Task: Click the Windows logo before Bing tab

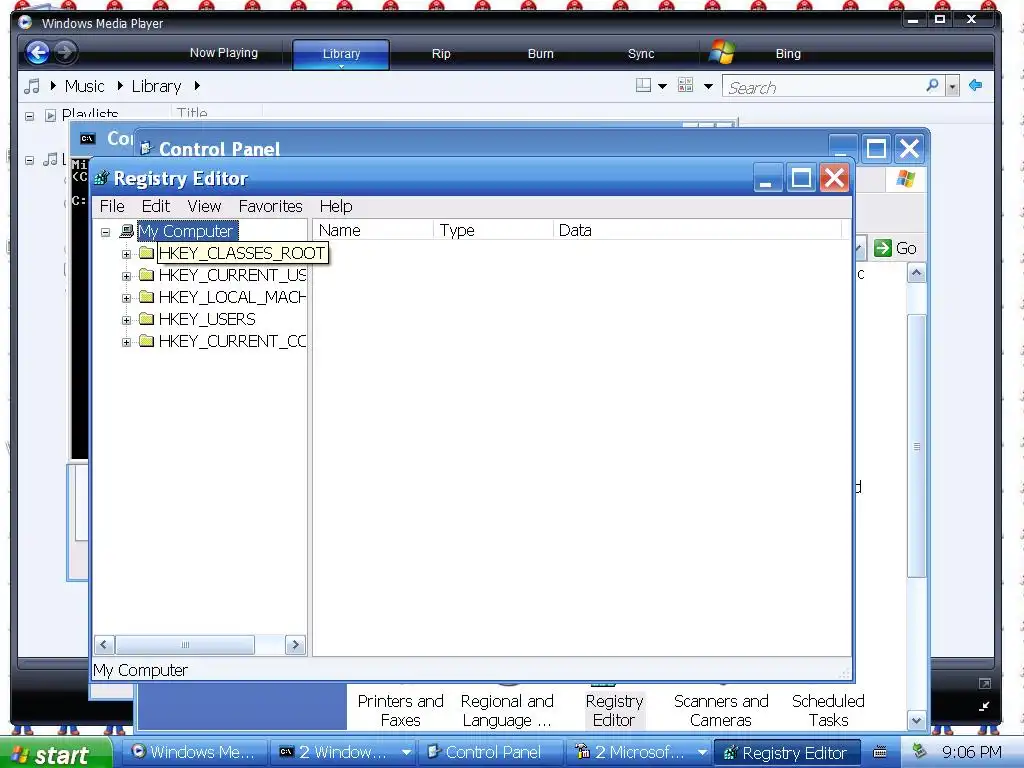Action: tap(722, 52)
